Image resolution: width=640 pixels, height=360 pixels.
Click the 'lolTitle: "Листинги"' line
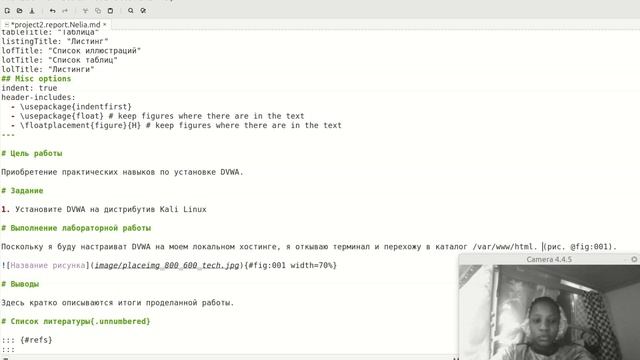48,69
